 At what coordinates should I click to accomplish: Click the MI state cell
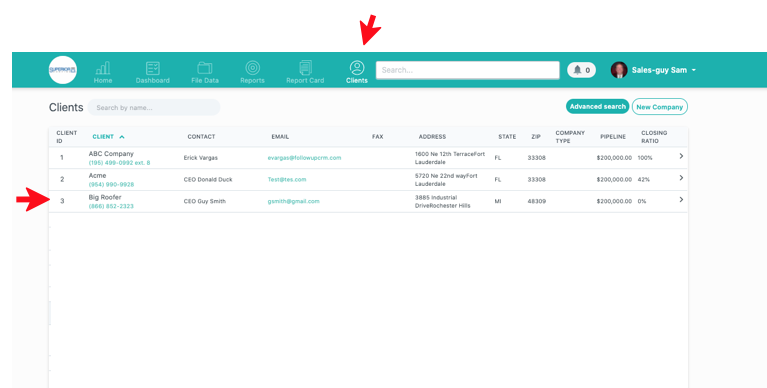tap(498, 201)
